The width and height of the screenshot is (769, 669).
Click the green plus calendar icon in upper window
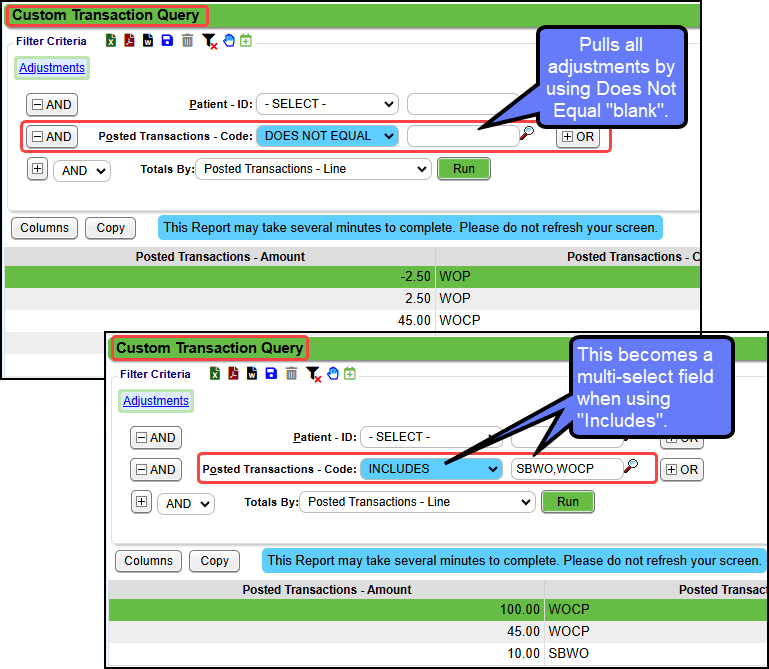[246, 41]
